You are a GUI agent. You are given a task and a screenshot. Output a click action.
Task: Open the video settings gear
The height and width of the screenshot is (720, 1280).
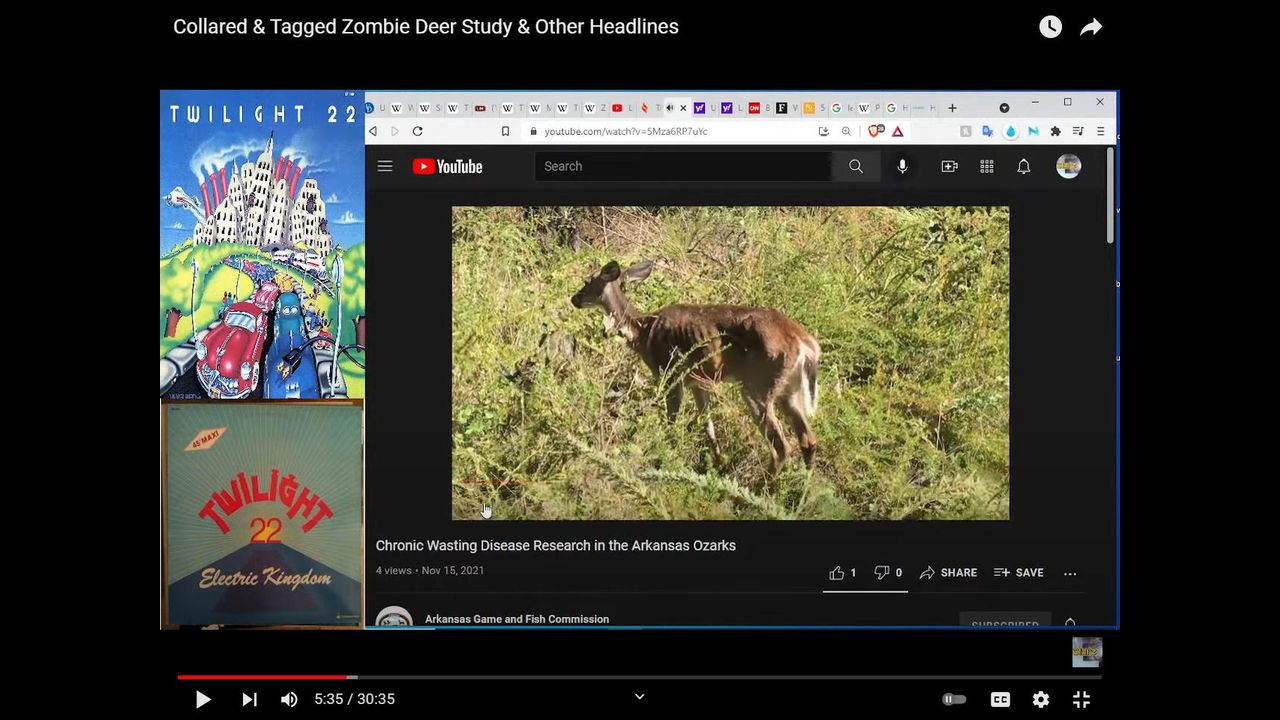pos(1041,699)
